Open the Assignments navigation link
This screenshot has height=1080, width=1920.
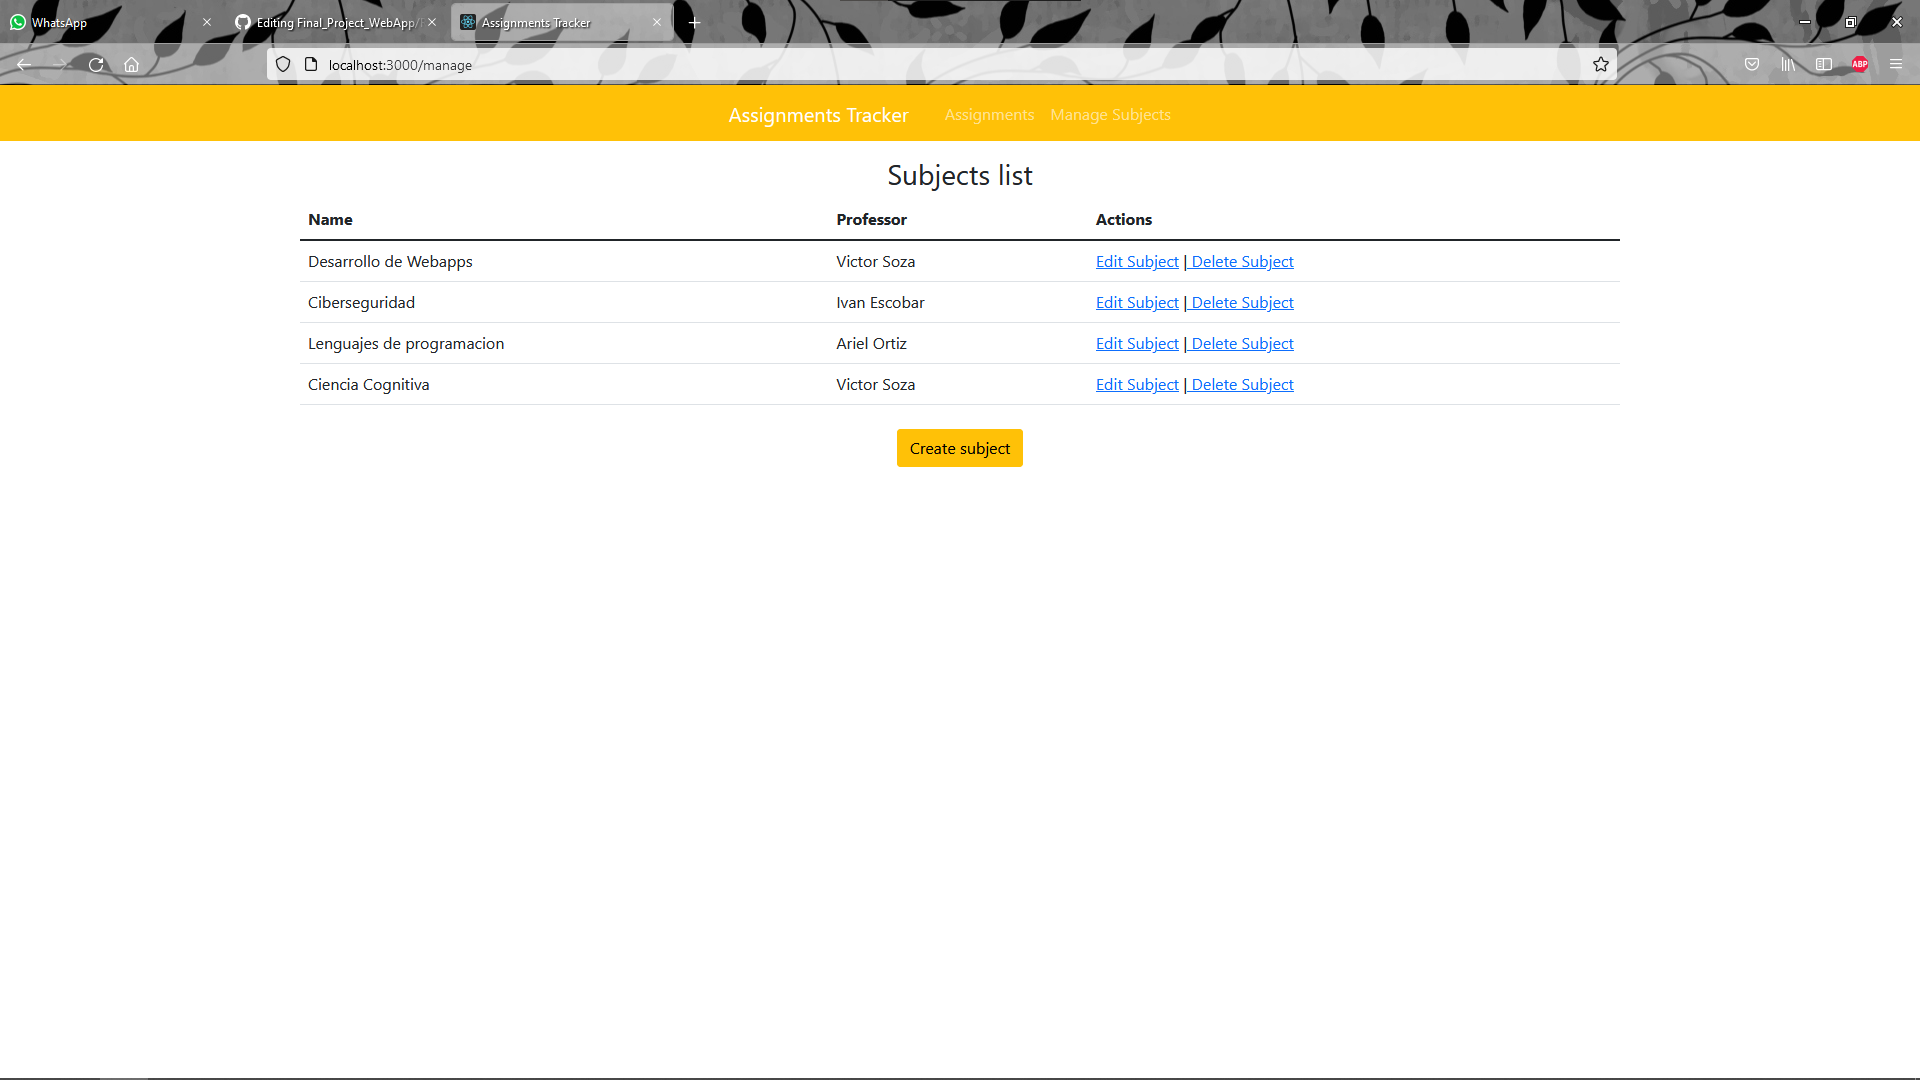click(988, 114)
